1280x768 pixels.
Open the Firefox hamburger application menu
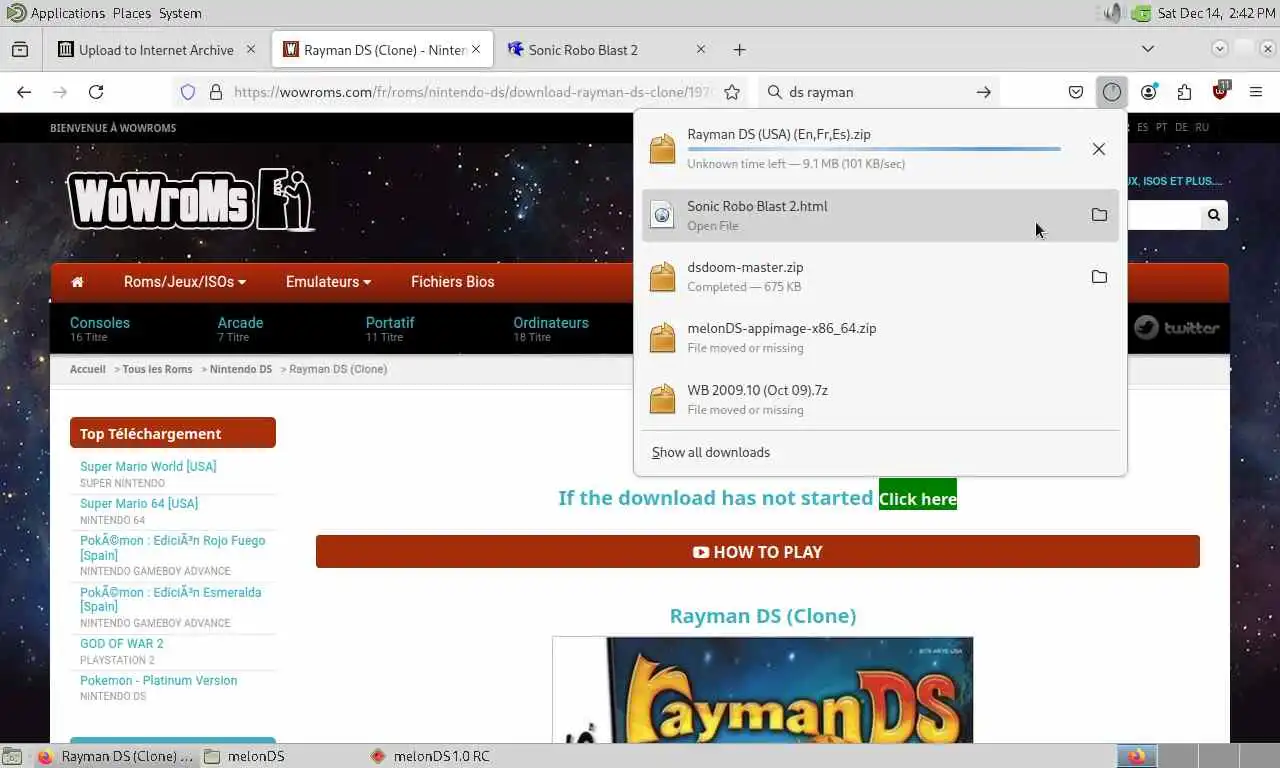[x=1256, y=92]
